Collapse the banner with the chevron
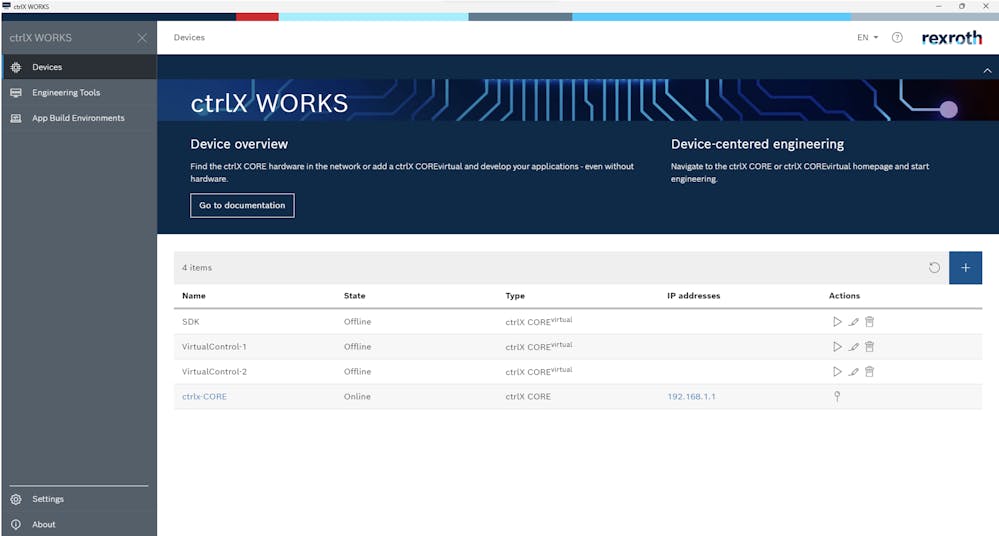 point(987,71)
